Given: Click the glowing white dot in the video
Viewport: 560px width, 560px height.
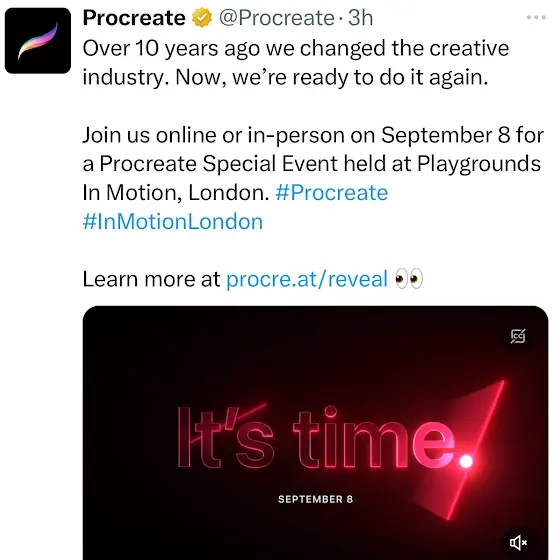Looking at the screenshot, I should [466, 462].
